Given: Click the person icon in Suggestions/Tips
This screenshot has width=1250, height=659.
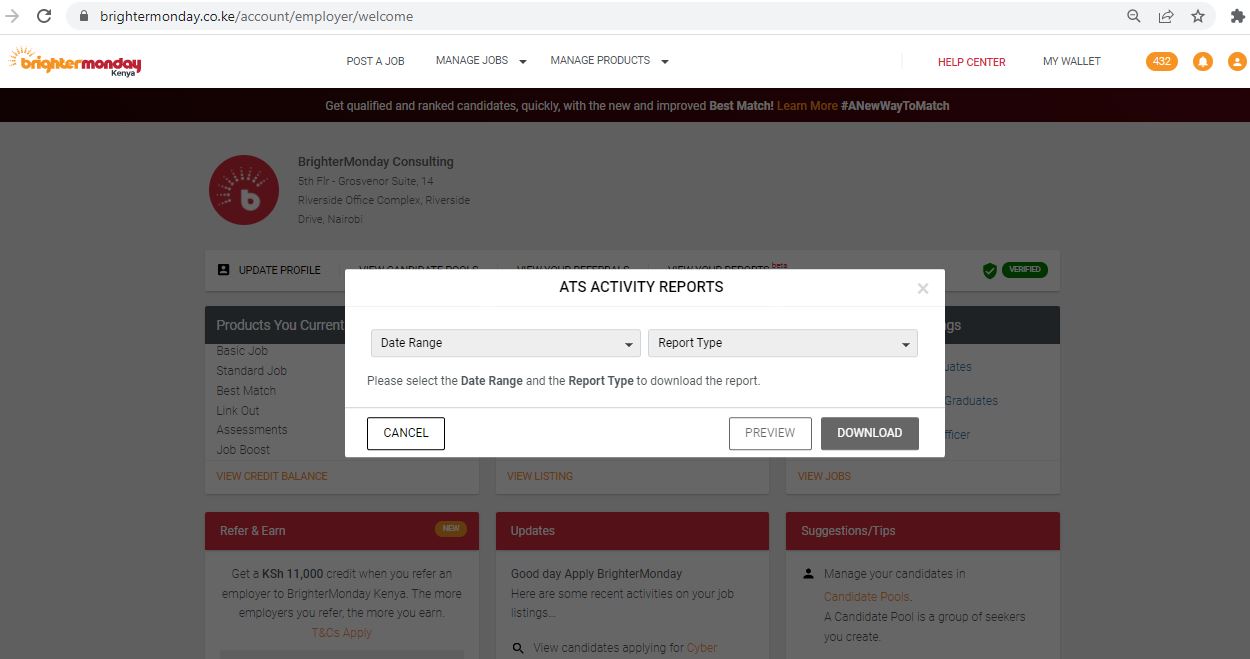Looking at the screenshot, I should (808, 574).
